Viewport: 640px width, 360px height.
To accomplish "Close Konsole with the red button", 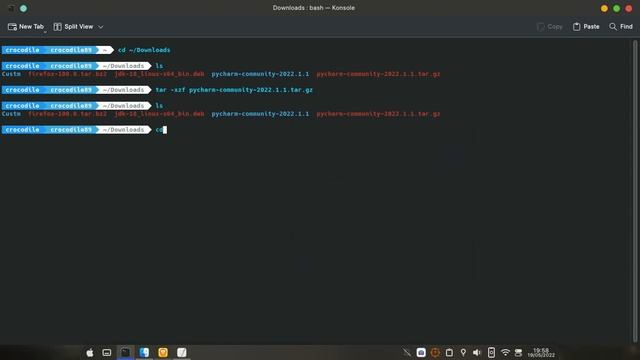I will point(629,8).
